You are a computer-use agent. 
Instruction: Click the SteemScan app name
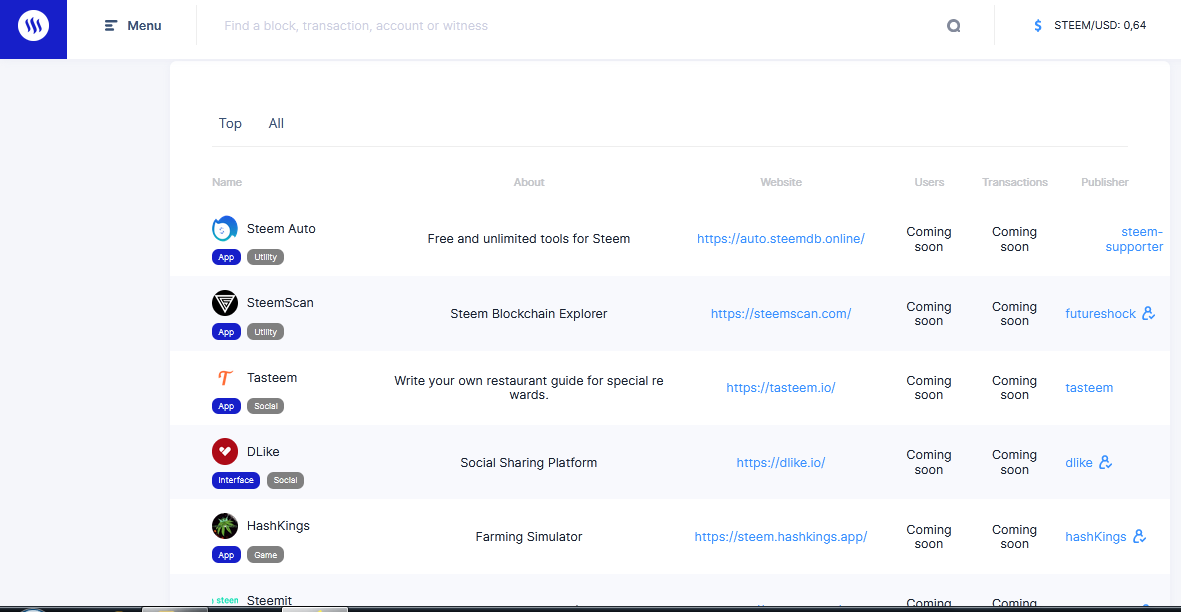(280, 303)
